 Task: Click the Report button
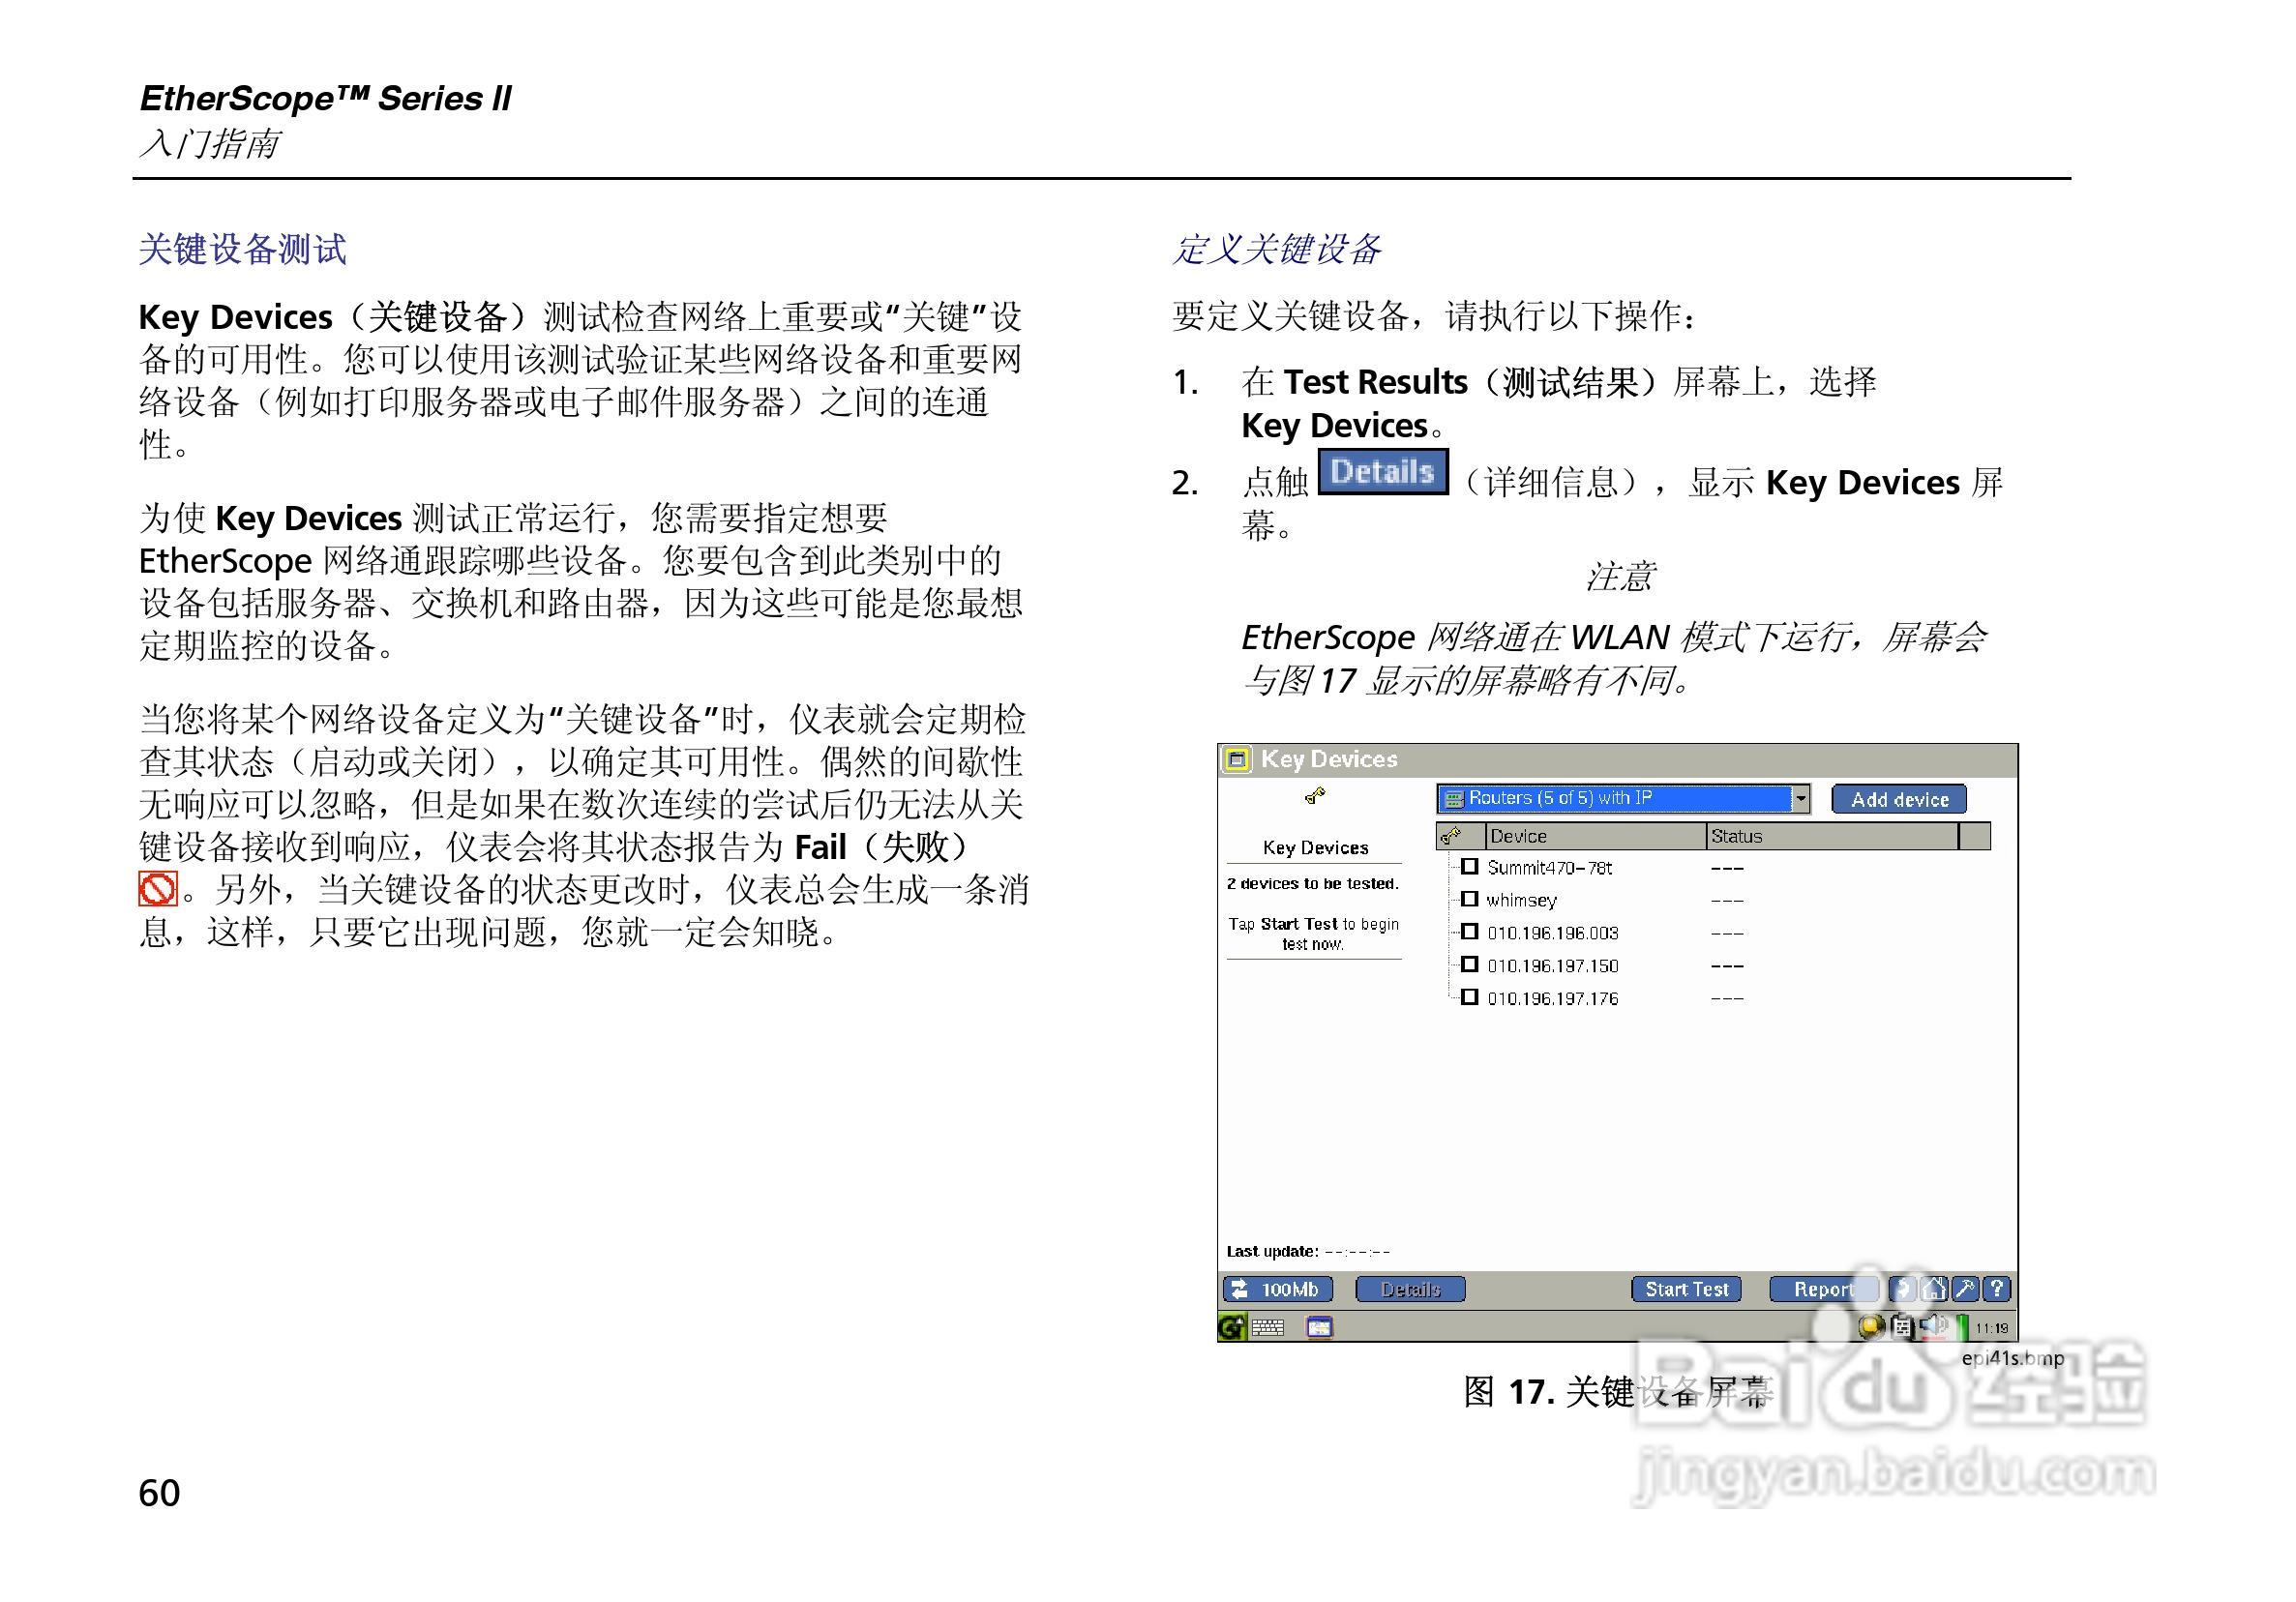click(x=1822, y=1289)
